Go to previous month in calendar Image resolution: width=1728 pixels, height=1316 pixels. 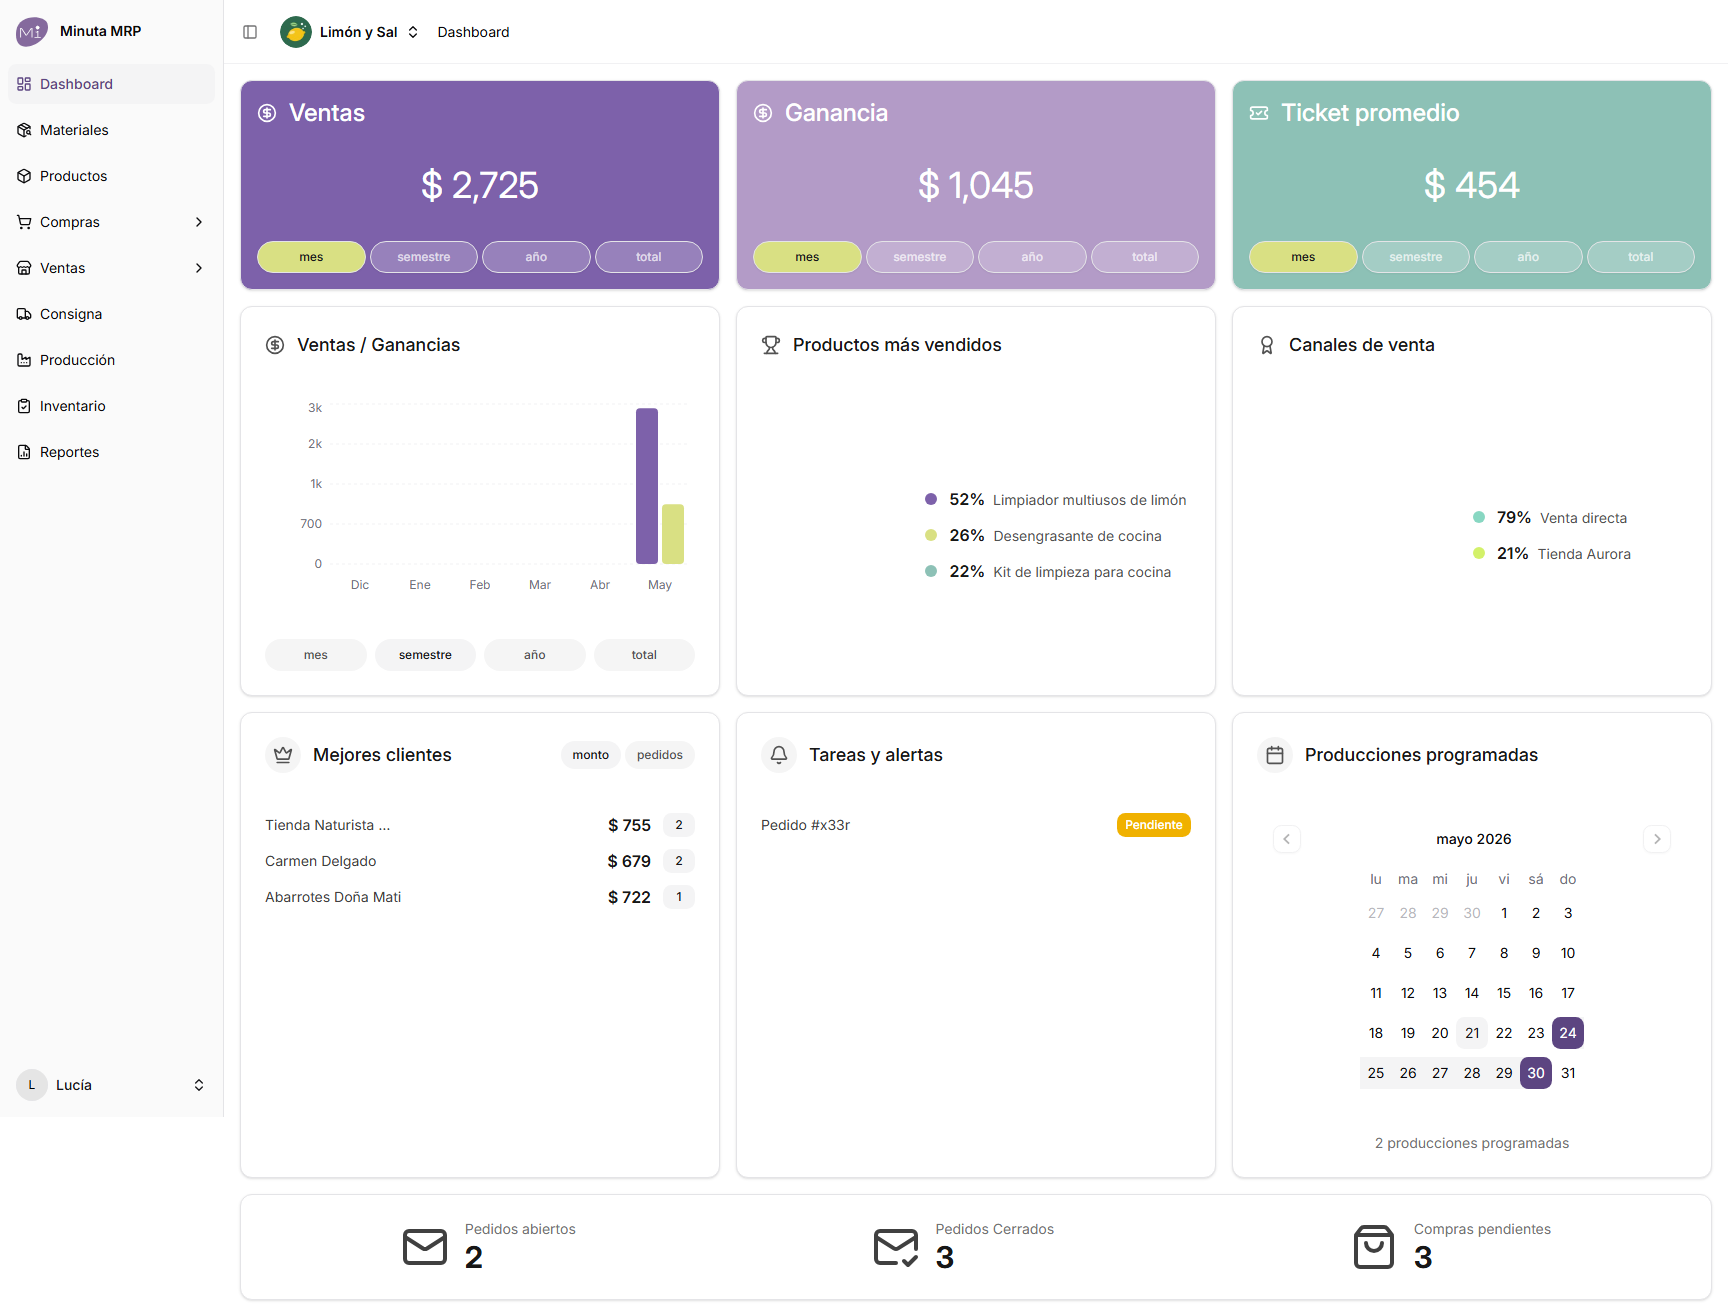point(1287,839)
